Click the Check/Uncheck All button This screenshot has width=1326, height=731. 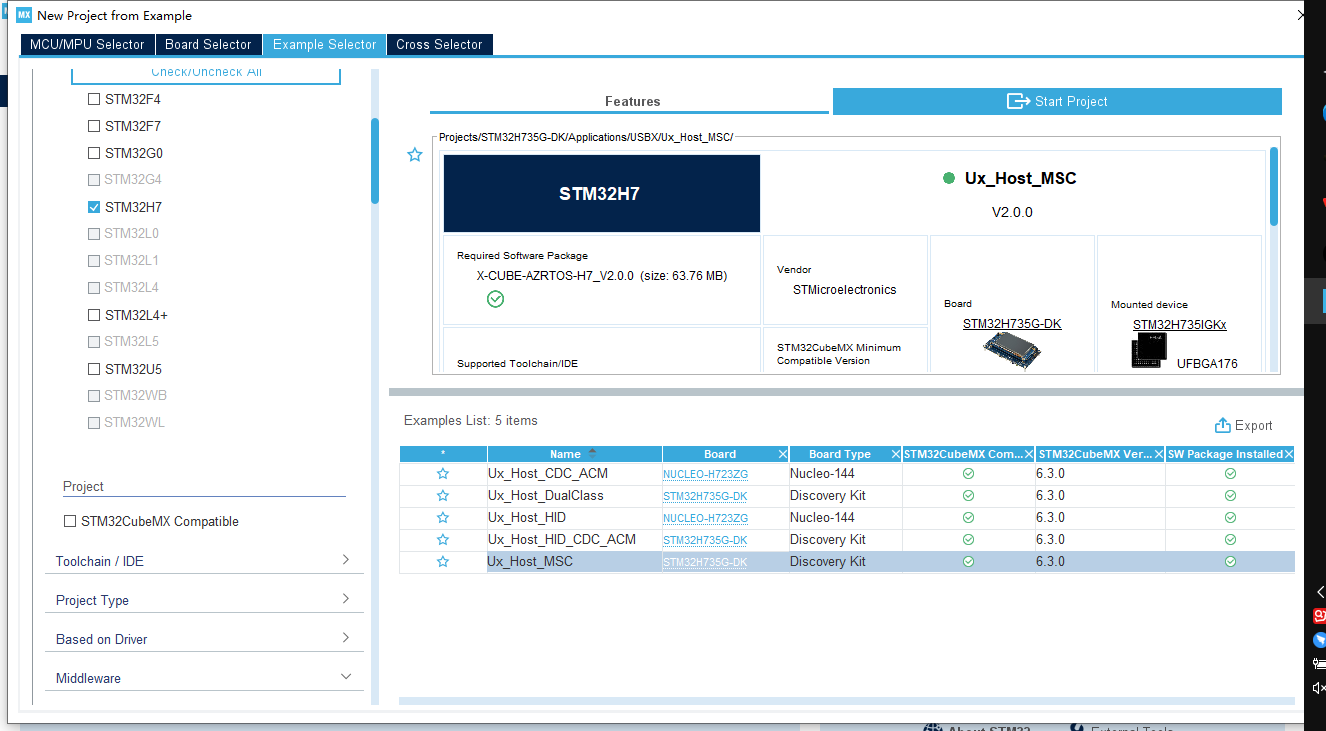click(x=206, y=74)
